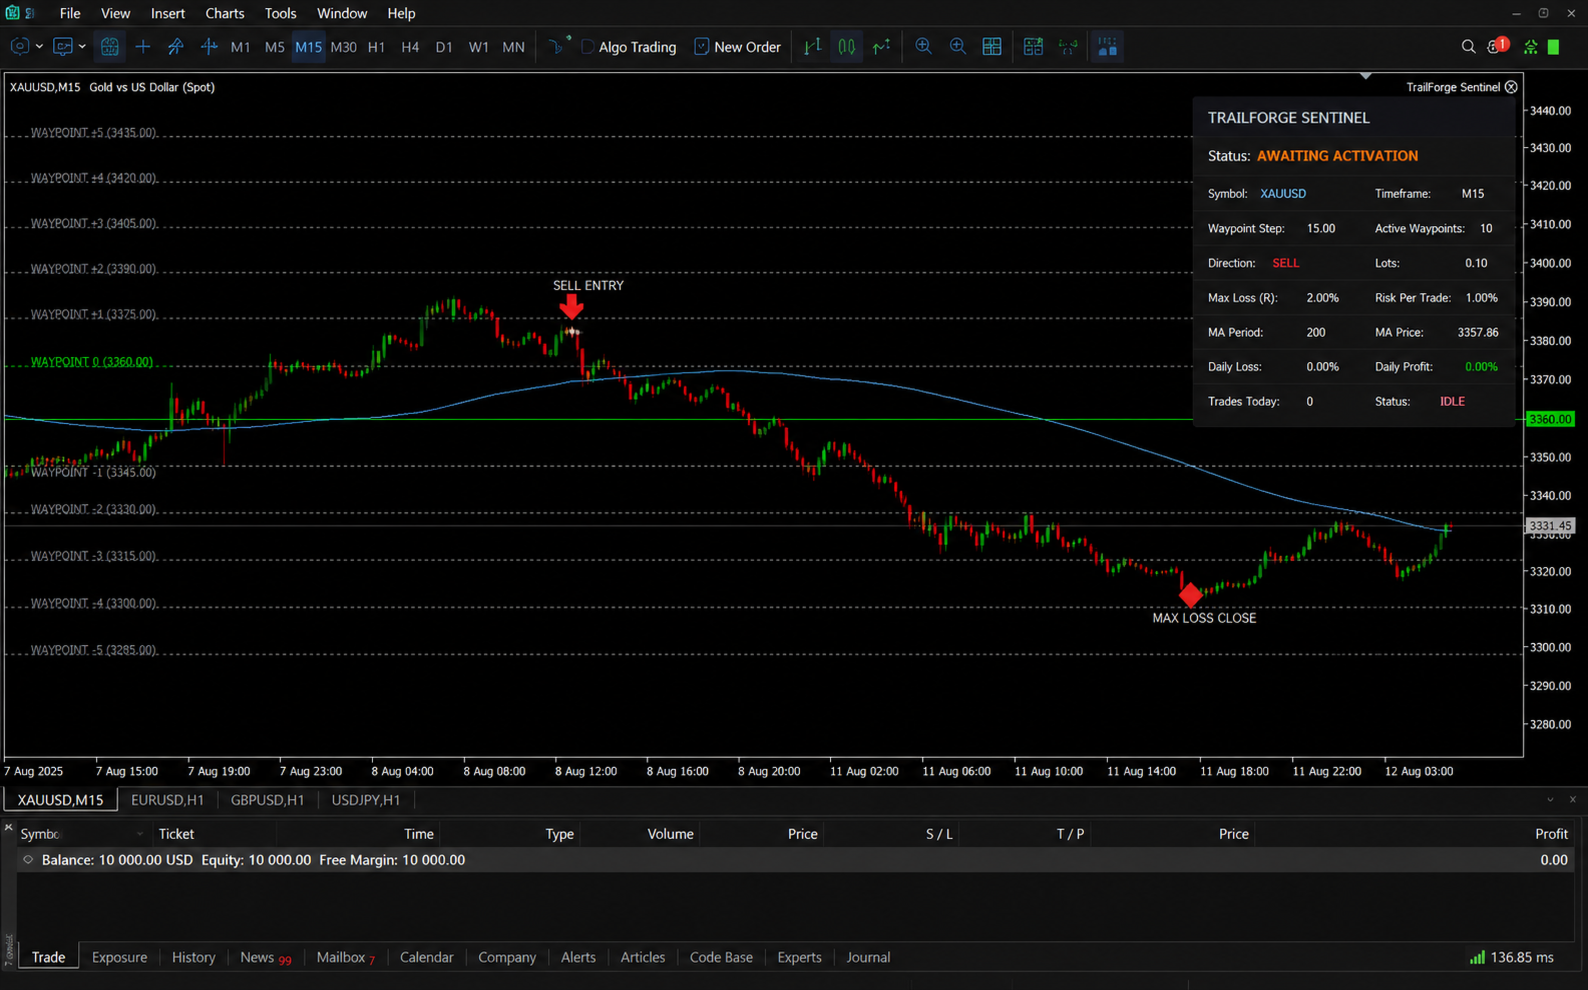Viewport: 1588px width, 990px height.
Task: Open the Mailbox tab
Action: click(345, 957)
